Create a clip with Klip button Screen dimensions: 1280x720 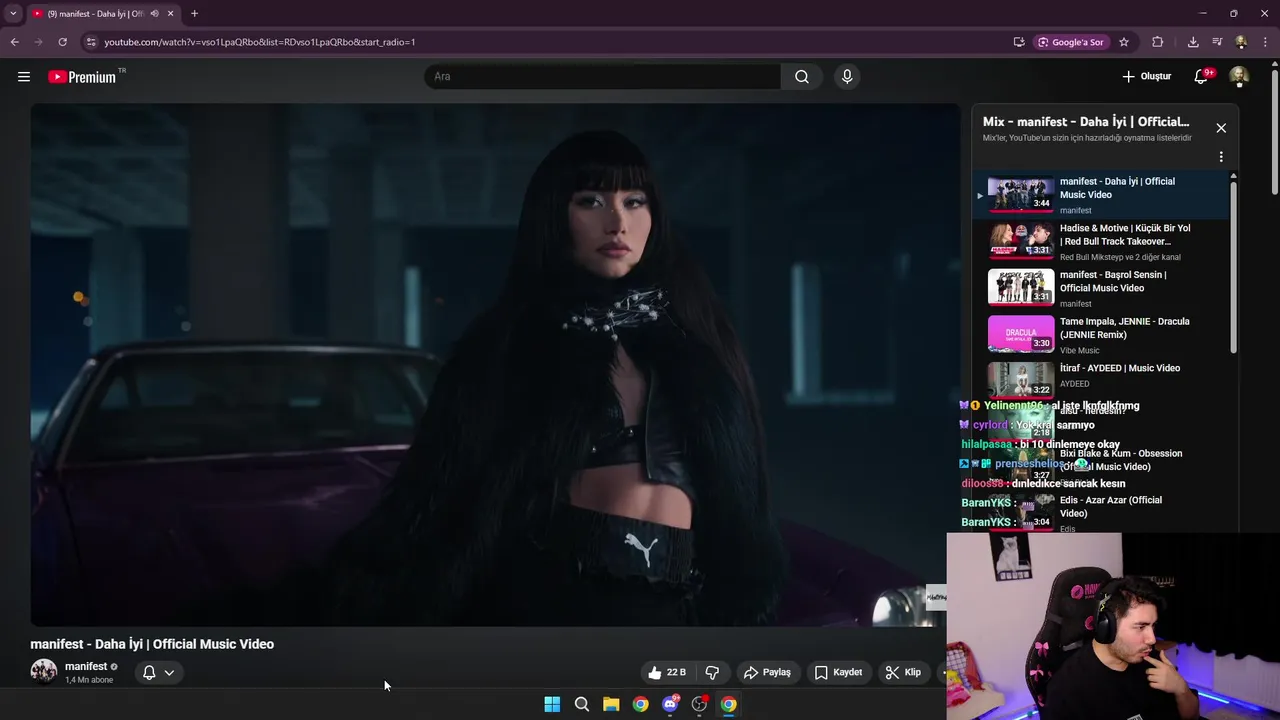tap(903, 672)
